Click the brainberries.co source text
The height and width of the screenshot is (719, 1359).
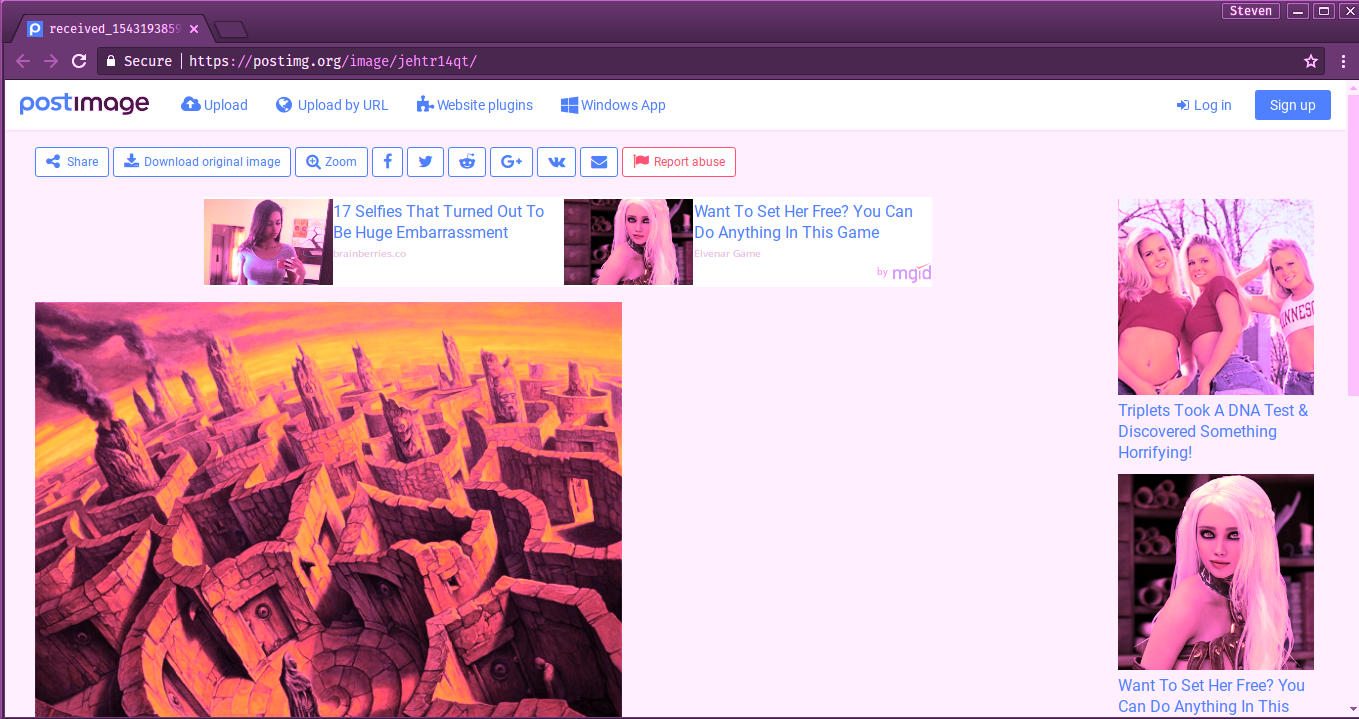(x=369, y=254)
